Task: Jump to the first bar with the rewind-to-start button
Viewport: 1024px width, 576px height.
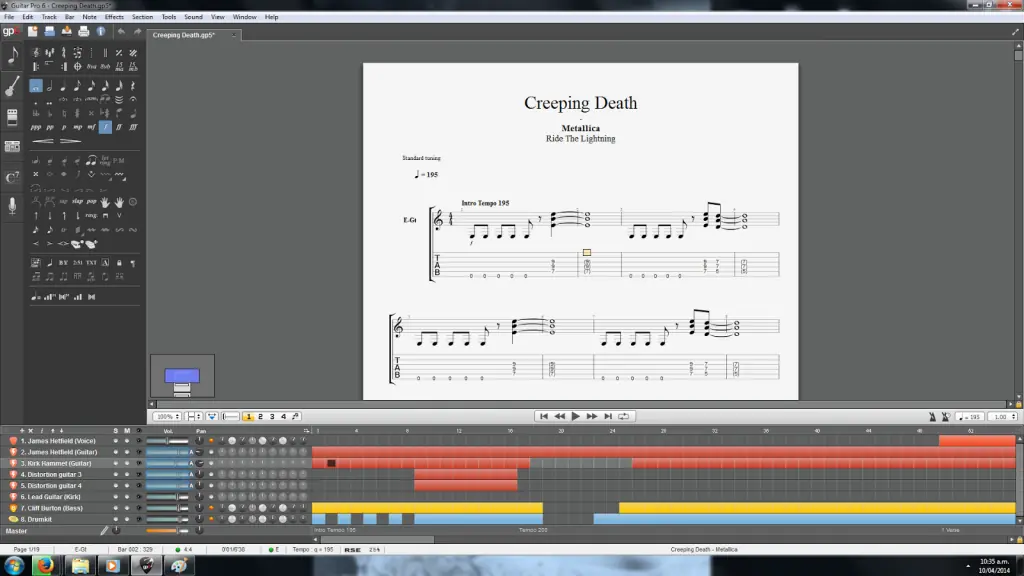Action: pos(543,417)
